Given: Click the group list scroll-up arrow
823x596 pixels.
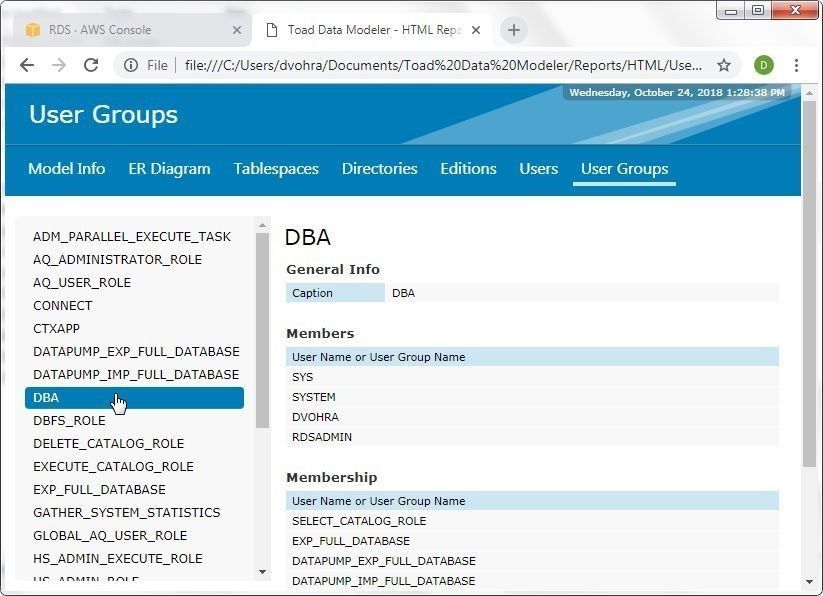Looking at the screenshot, I should pos(262,225).
